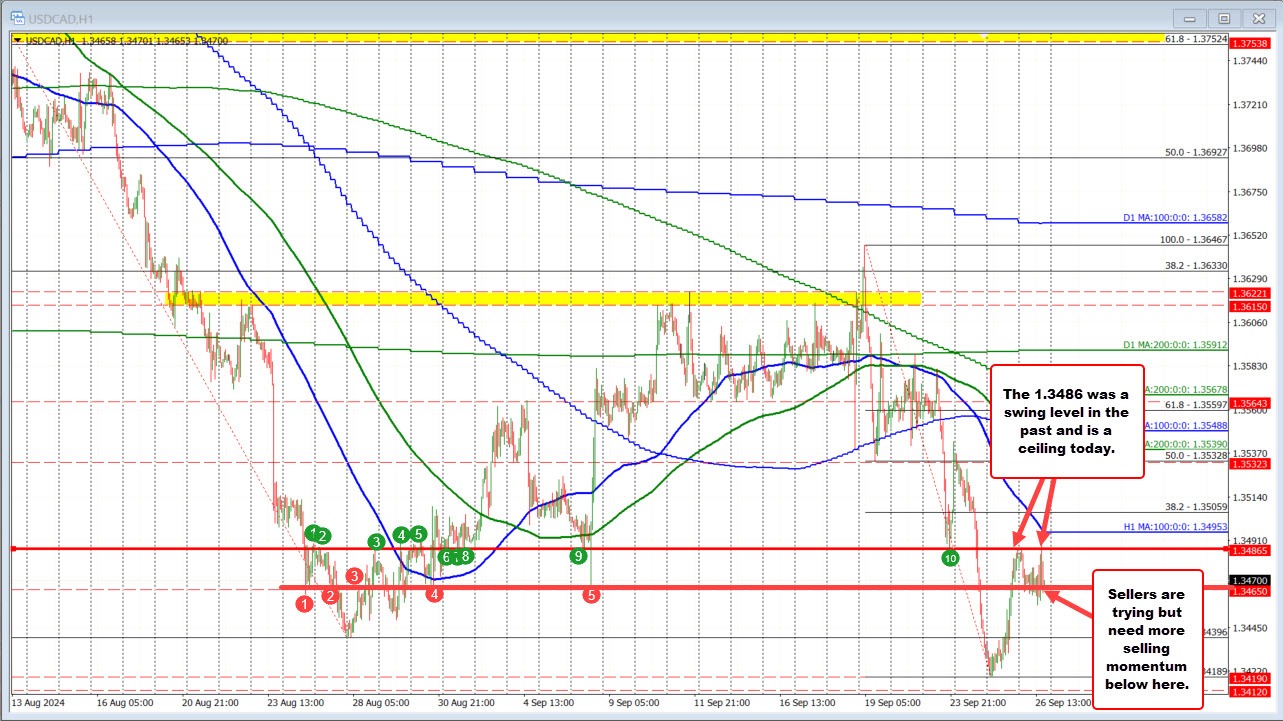
Task: Click green circle marker 3 near late August
Action: [376, 541]
